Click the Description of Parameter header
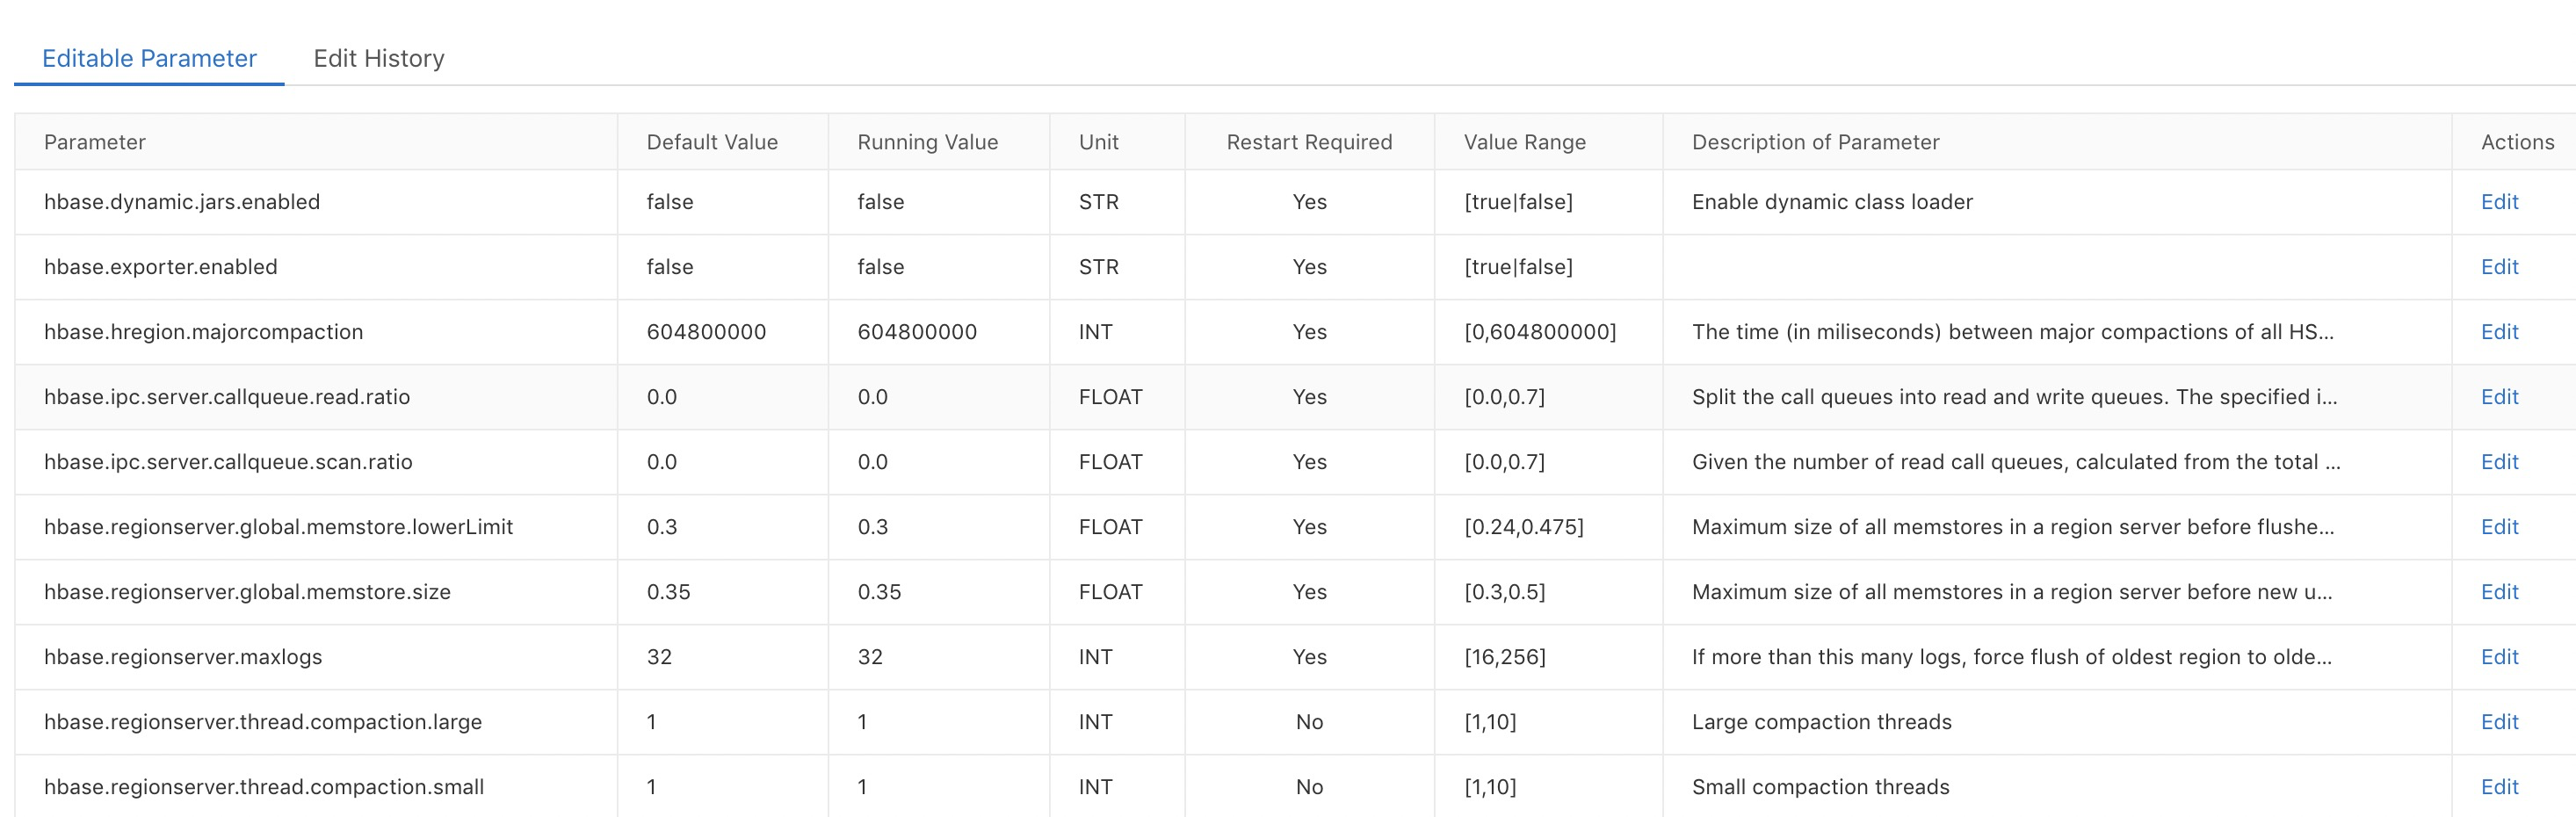Viewport: 2576px width, 817px height. click(1815, 142)
